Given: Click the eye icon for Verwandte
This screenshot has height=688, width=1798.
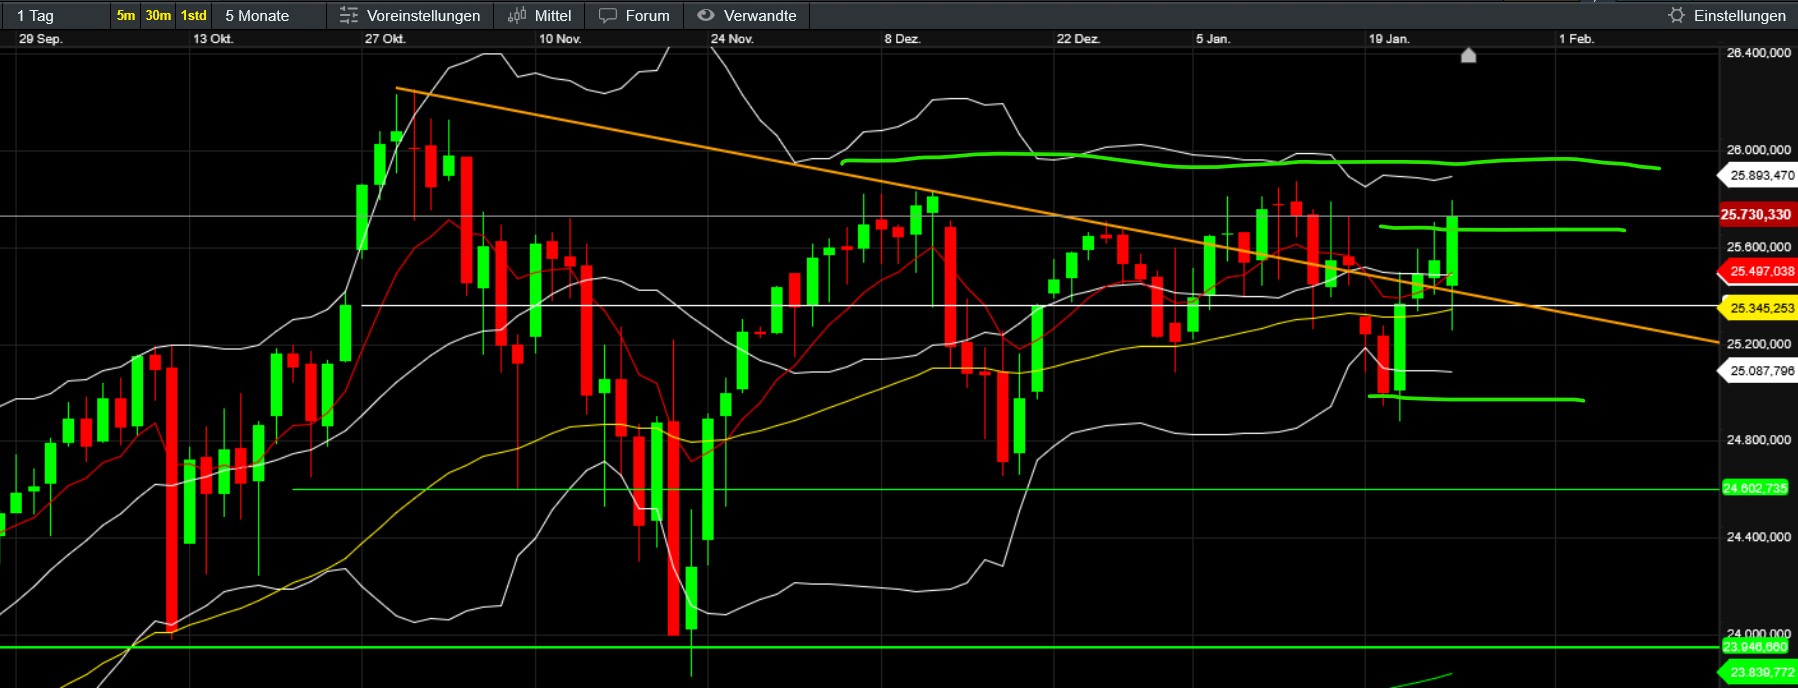Looking at the screenshot, I should pos(706,15).
